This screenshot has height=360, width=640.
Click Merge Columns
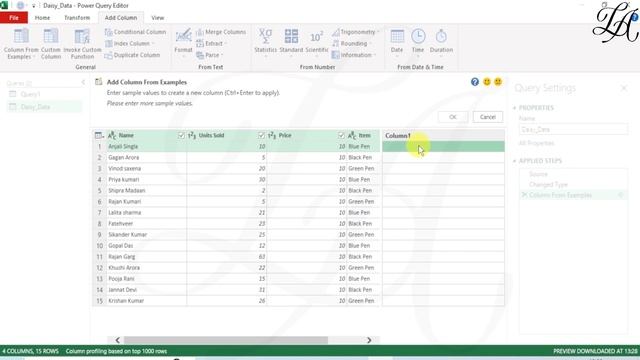point(221,32)
